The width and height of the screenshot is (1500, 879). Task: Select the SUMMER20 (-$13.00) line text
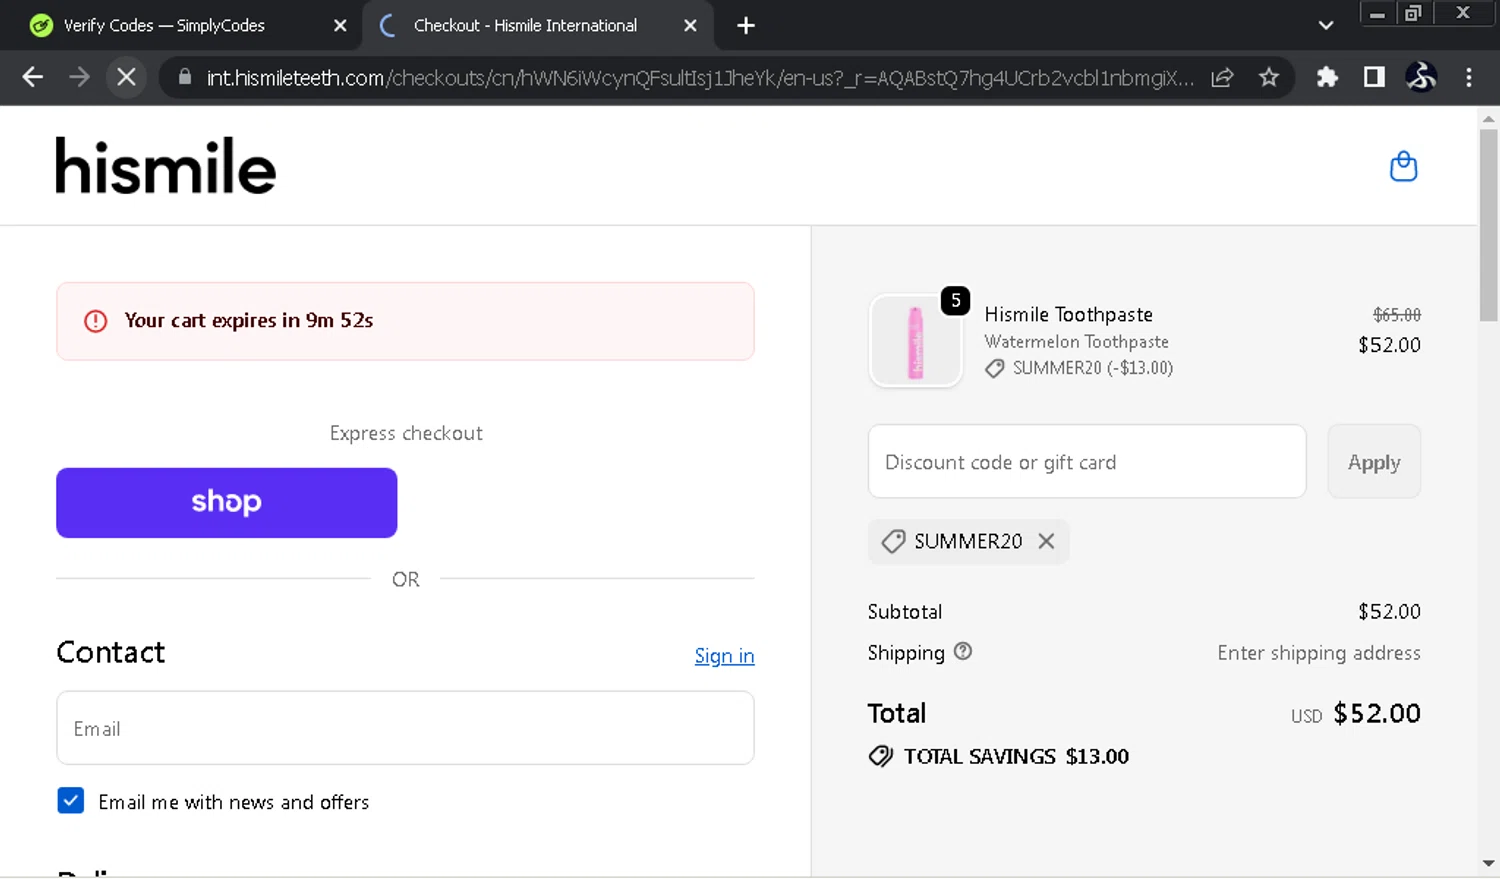pyautogui.click(x=1092, y=368)
